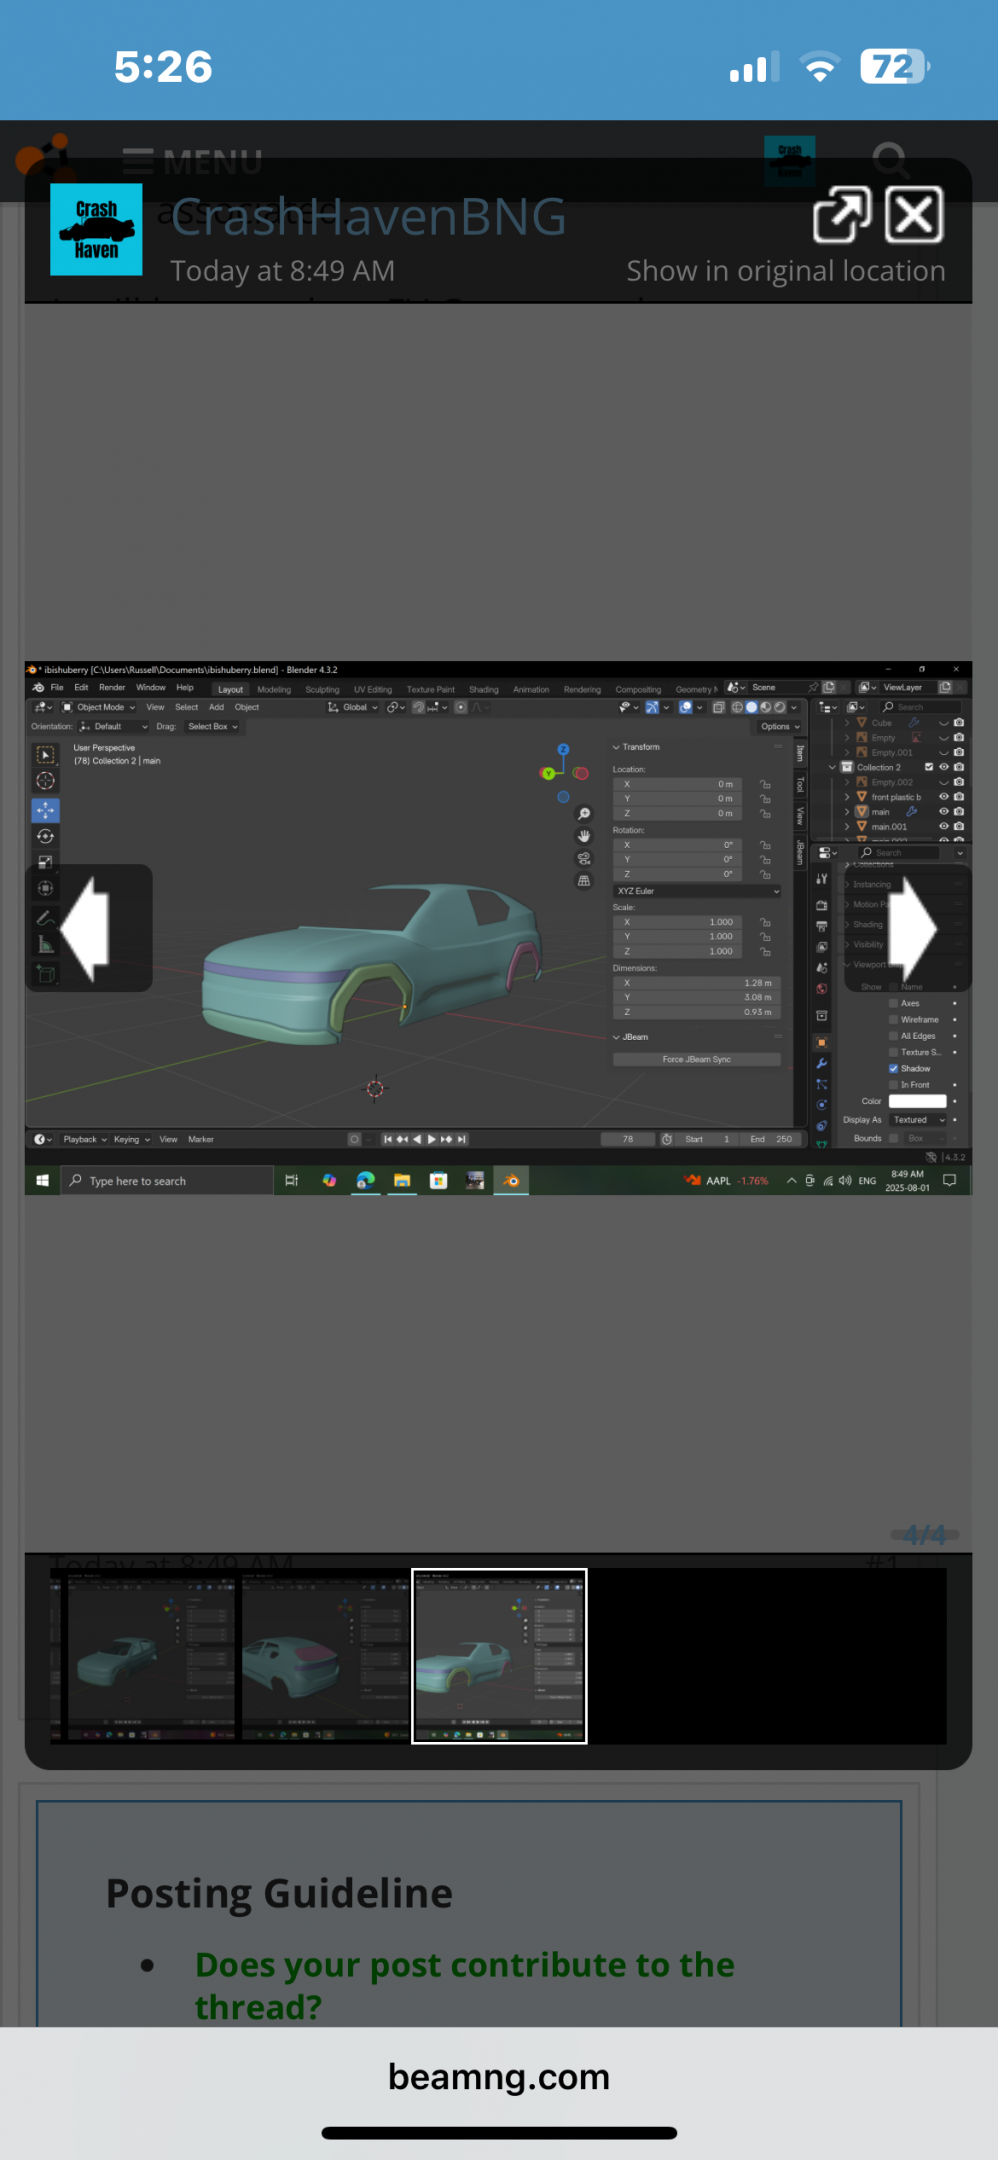Open XYZ Euler rotation mode dropdown
The height and width of the screenshot is (2160, 998).
tap(697, 891)
